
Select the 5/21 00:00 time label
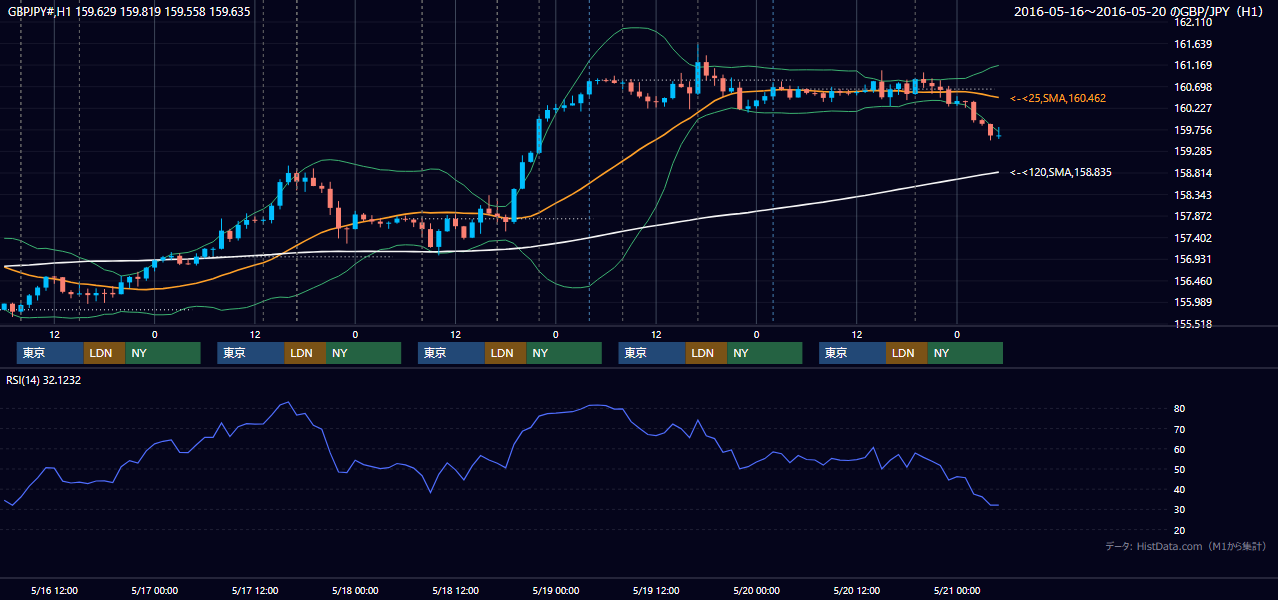957,590
